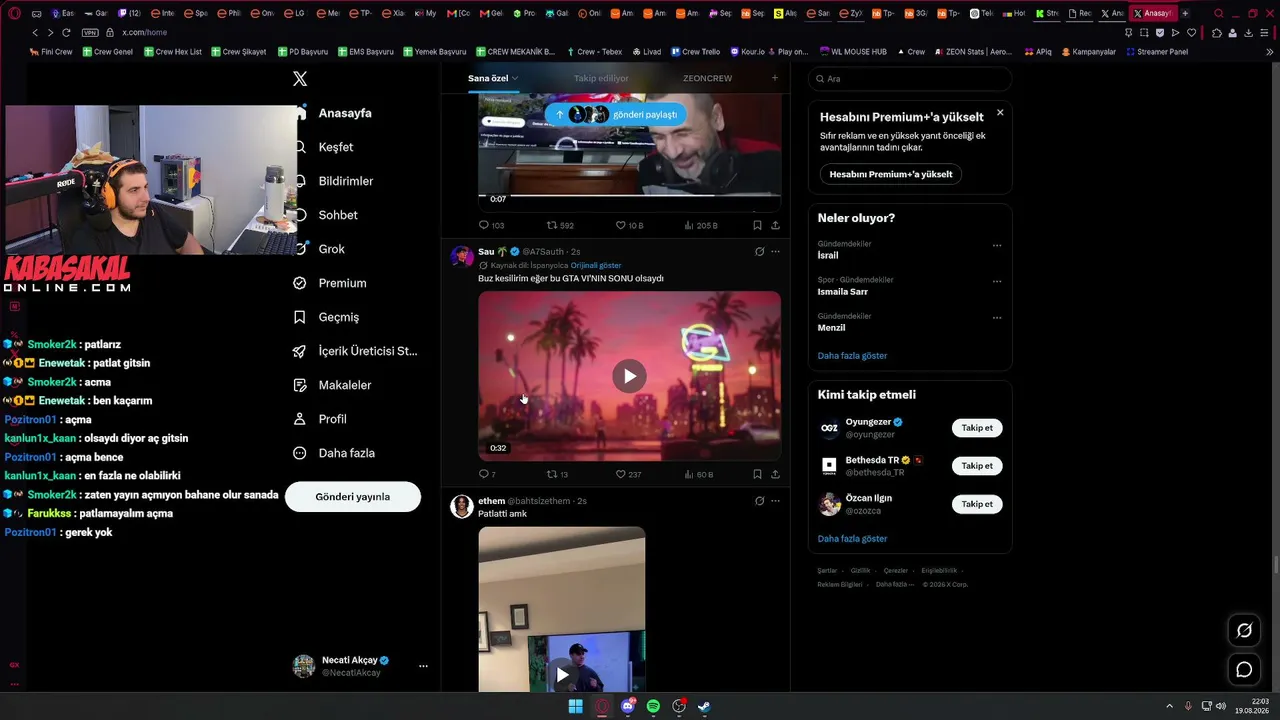
Task: Reload the page in the browser toolbar
Action: [x=66, y=32]
